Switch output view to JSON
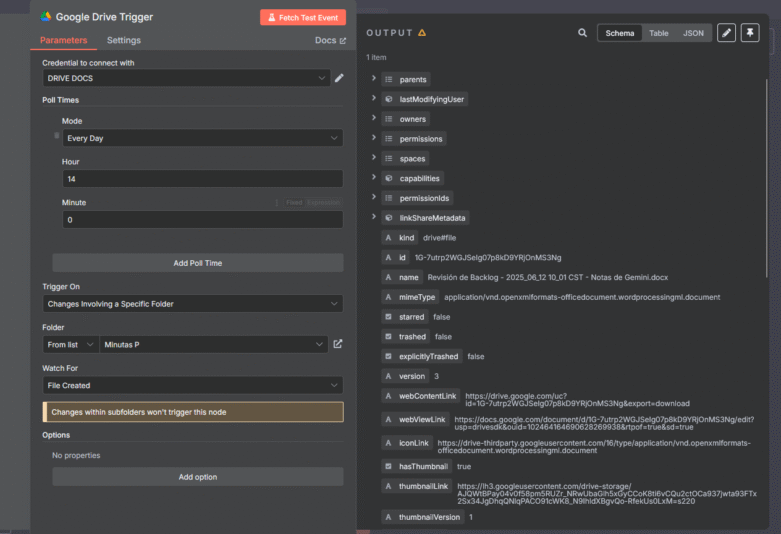The height and width of the screenshot is (534, 781). [693, 33]
